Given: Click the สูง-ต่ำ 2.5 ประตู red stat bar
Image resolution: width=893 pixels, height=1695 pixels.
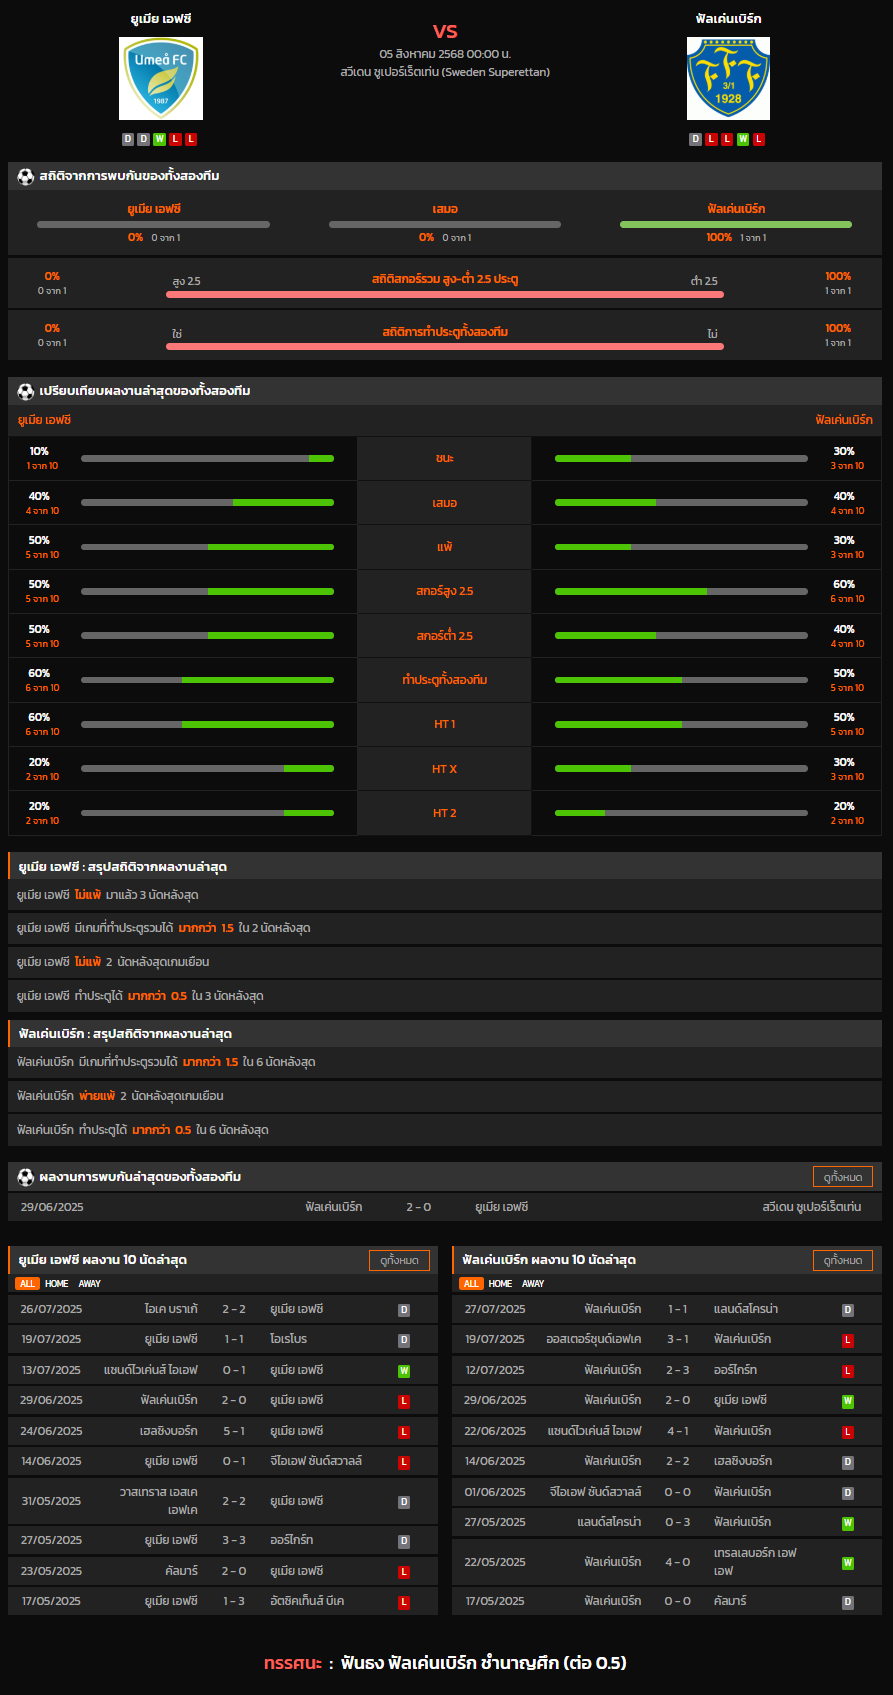Looking at the screenshot, I should tap(445, 295).
